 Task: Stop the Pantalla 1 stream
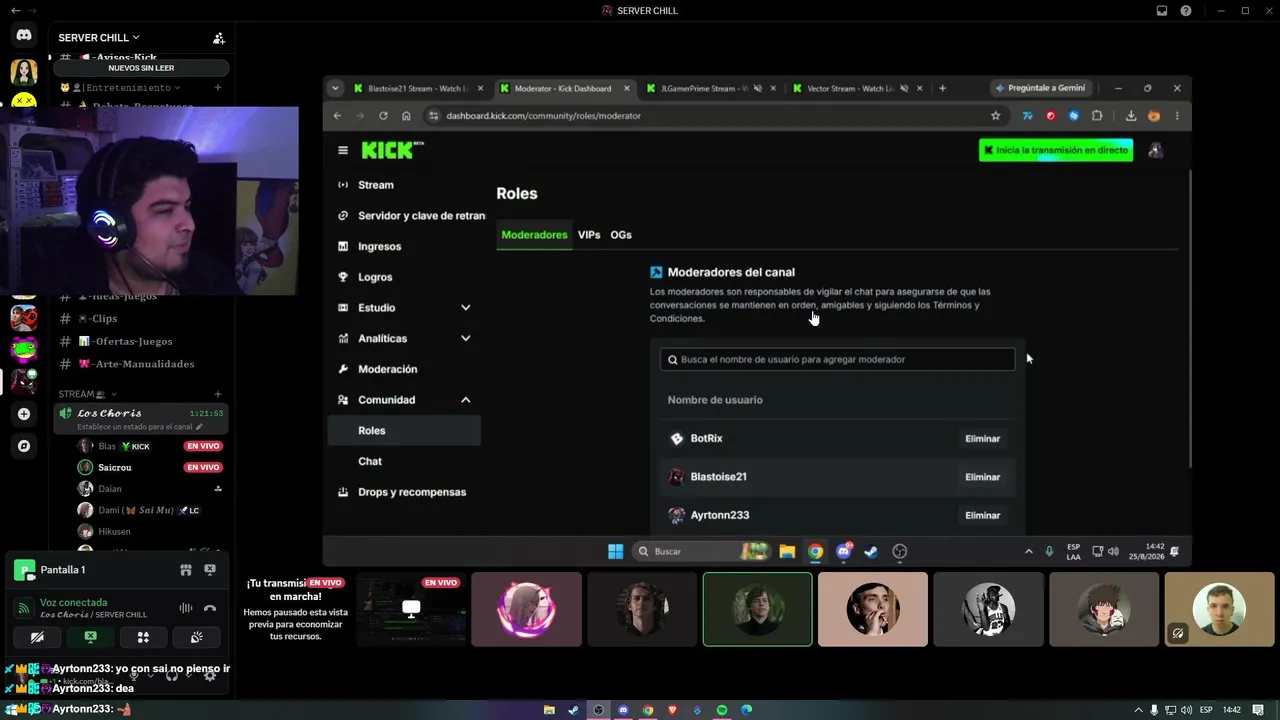(210, 570)
